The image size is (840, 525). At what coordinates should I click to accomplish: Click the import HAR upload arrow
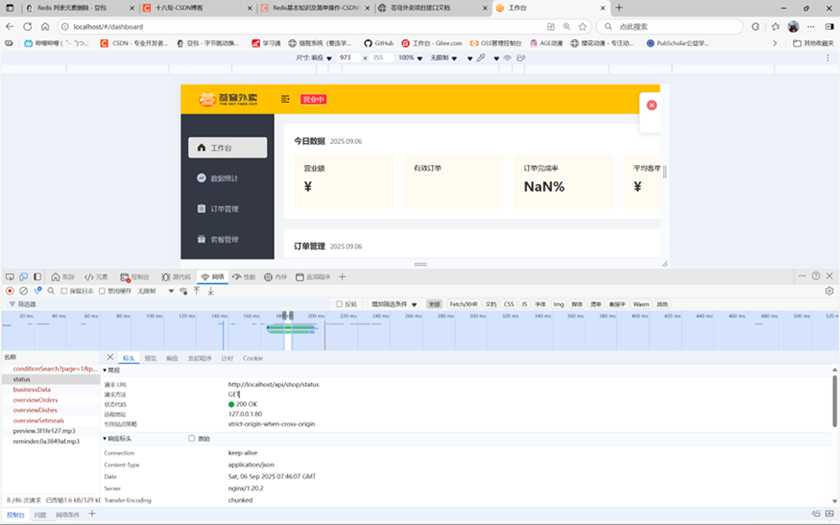click(197, 291)
